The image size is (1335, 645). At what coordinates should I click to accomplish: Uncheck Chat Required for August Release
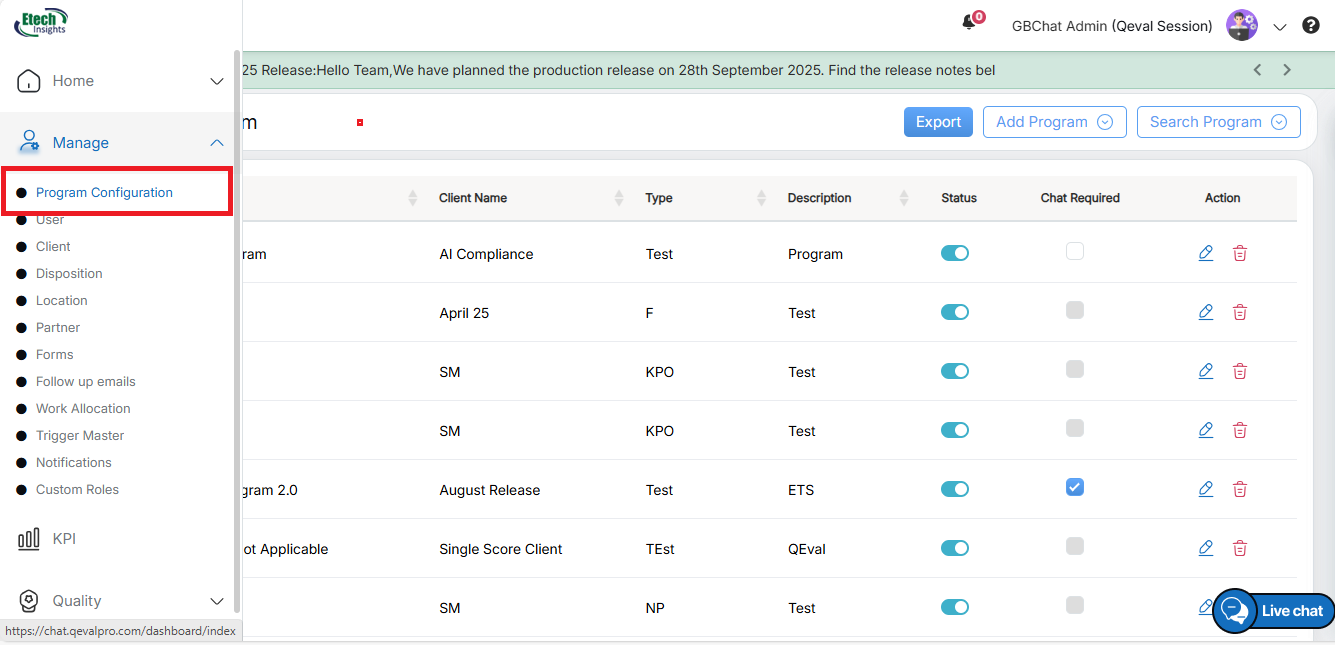coord(1075,487)
